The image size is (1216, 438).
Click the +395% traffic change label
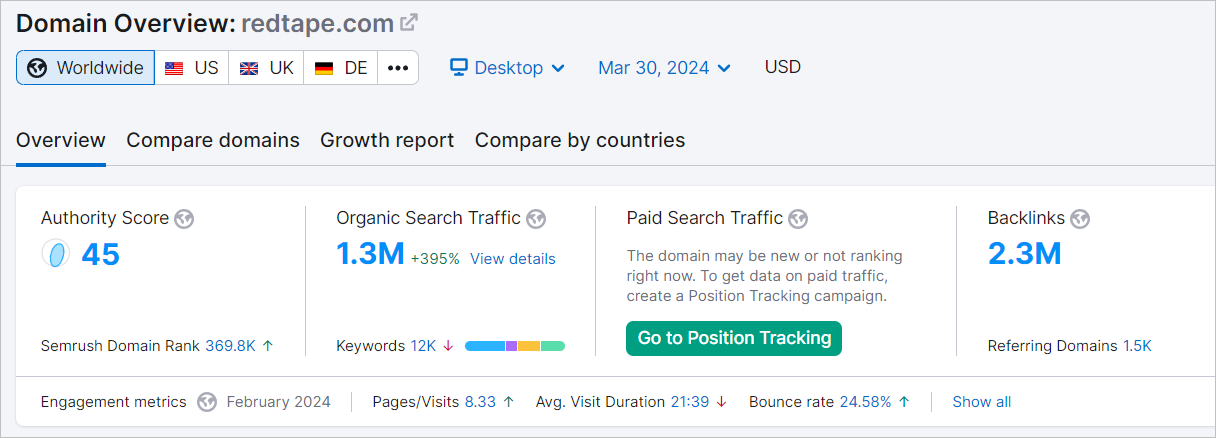point(435,258)
